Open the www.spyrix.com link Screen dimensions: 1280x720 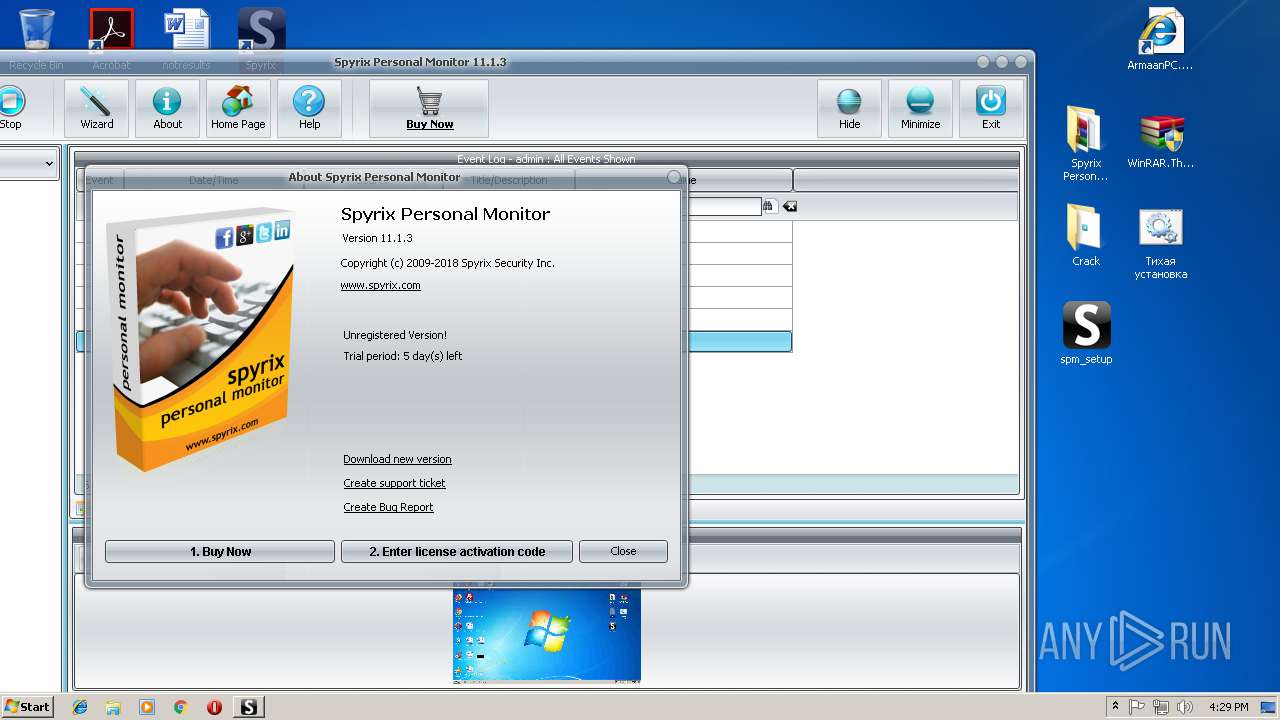[381, 285]
